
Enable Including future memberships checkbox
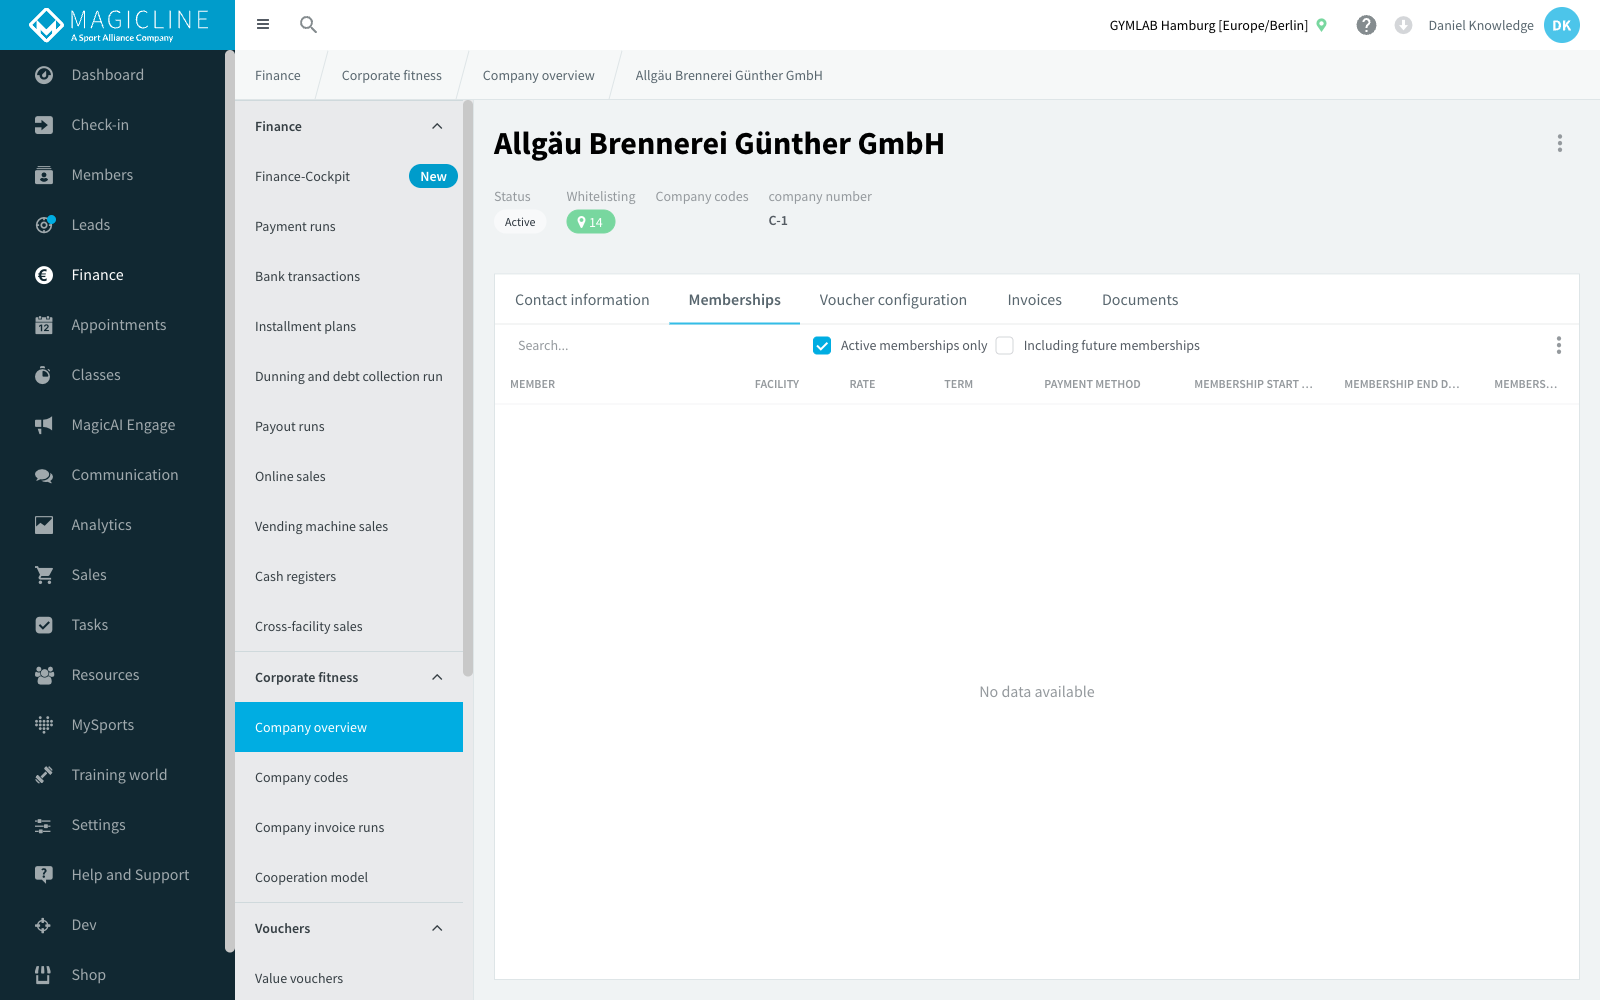click(1005, 345)
